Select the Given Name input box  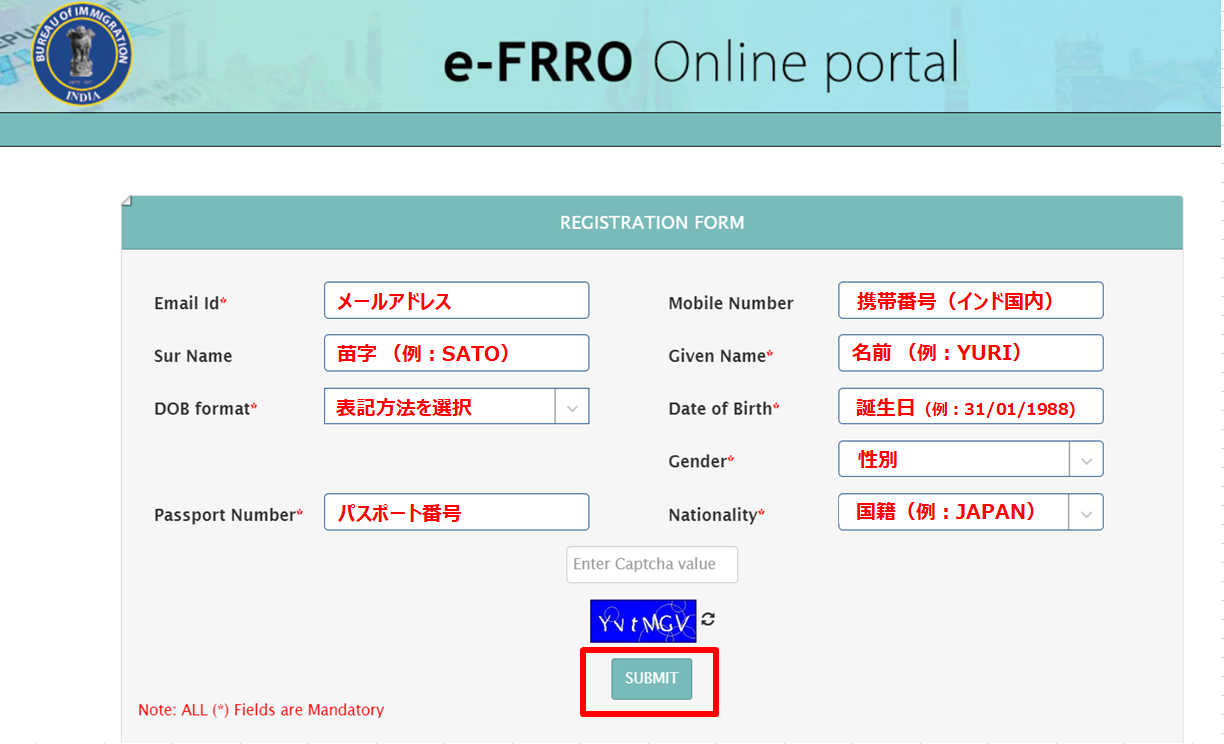tap(970, 352)
